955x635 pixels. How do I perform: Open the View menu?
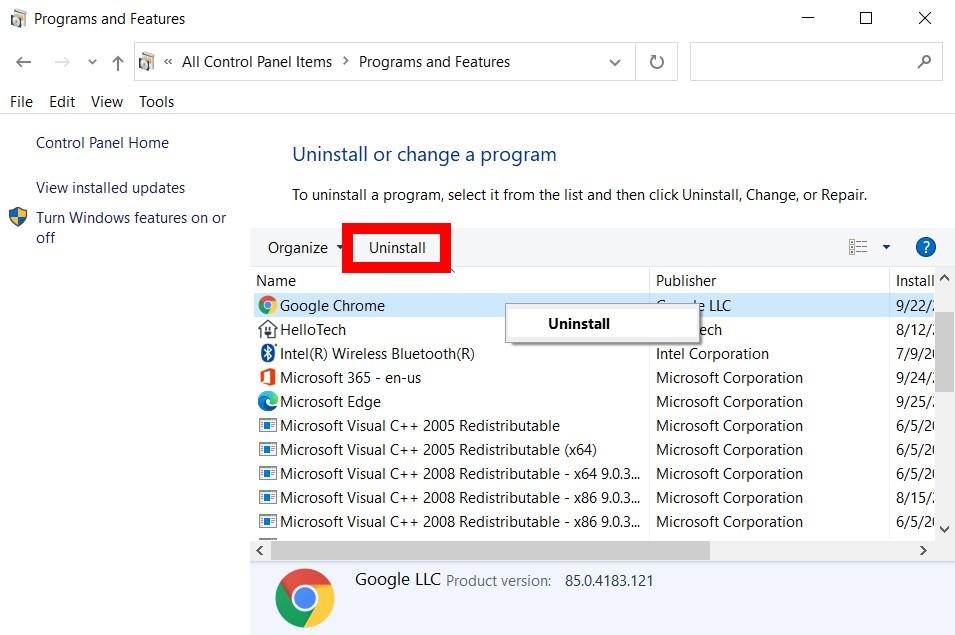point(106,101)
